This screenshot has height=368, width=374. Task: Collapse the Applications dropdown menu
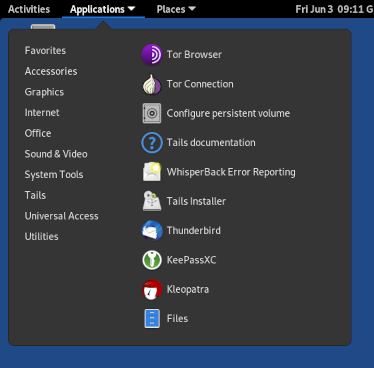tap(103, 9)
